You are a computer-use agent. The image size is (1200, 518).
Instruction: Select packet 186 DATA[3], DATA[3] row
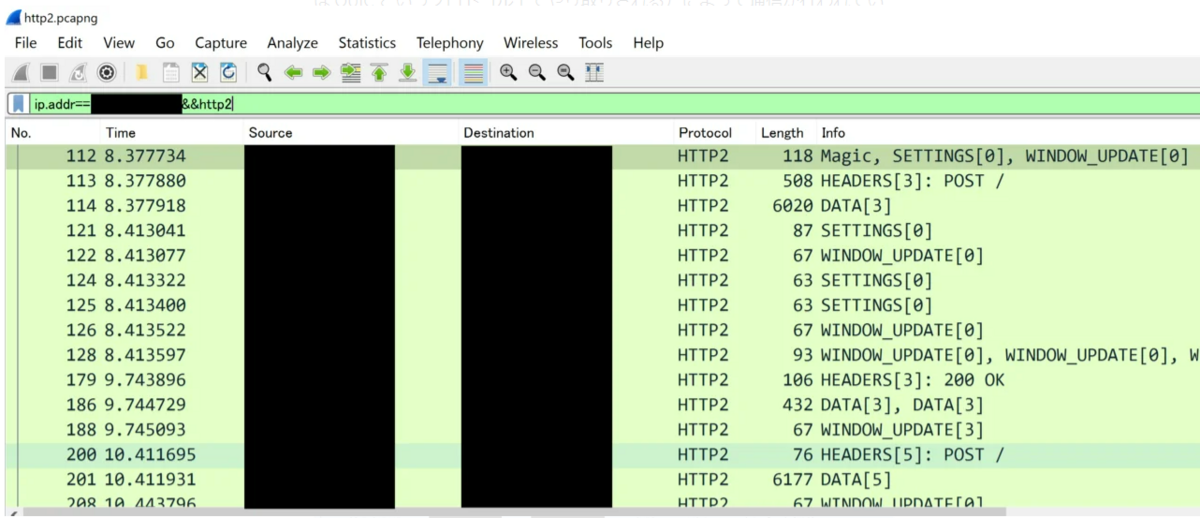[x=602, y=405]
